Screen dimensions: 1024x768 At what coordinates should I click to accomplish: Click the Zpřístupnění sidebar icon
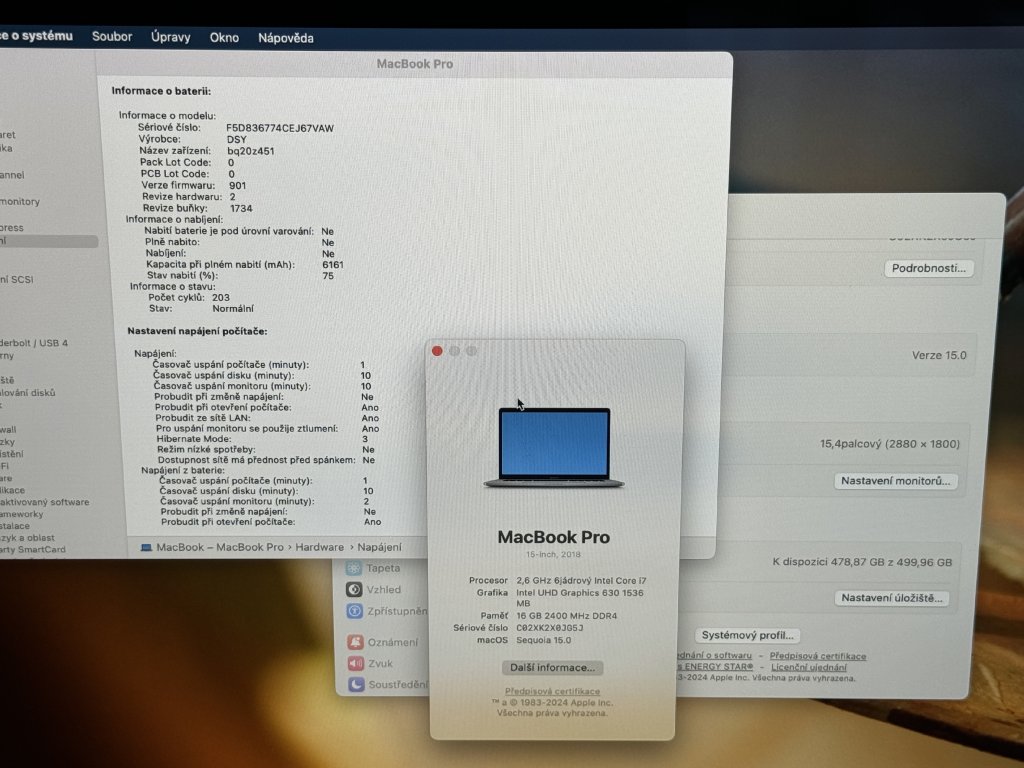[355, 611]
